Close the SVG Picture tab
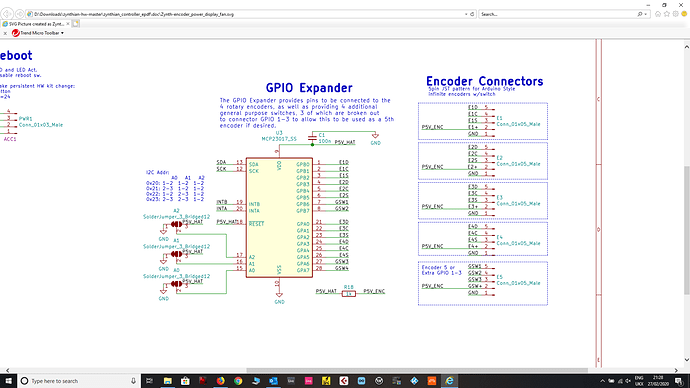The width and height of the screenshot is (690, 388). (68, 24)
